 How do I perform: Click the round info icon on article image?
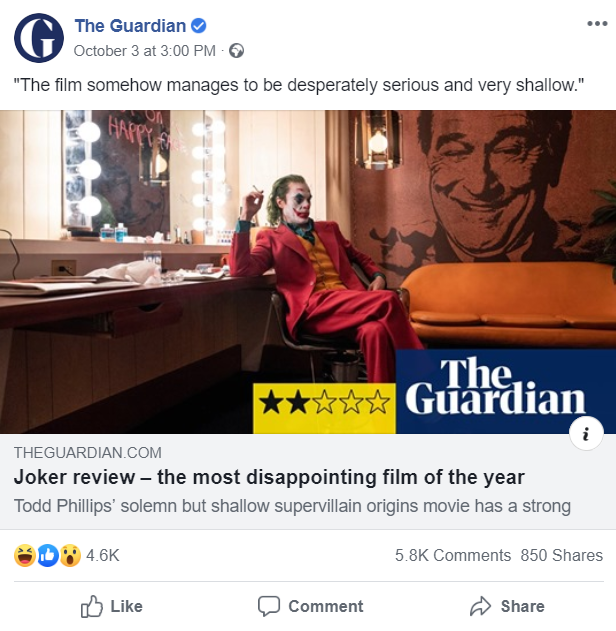point(586,434)
